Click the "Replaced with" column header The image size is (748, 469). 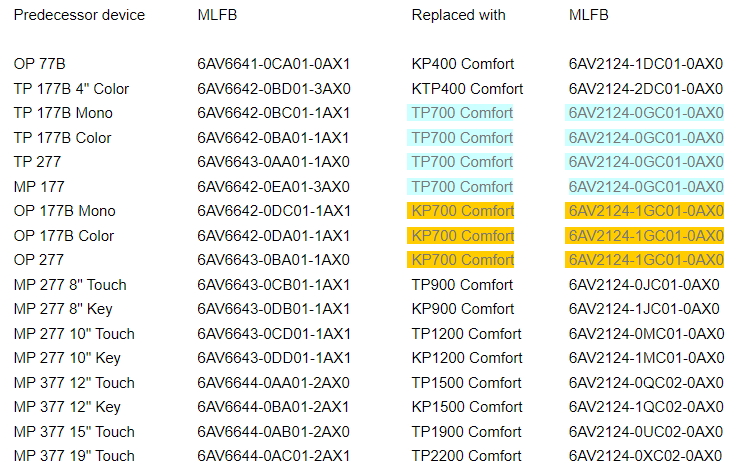tap(458, 15)
